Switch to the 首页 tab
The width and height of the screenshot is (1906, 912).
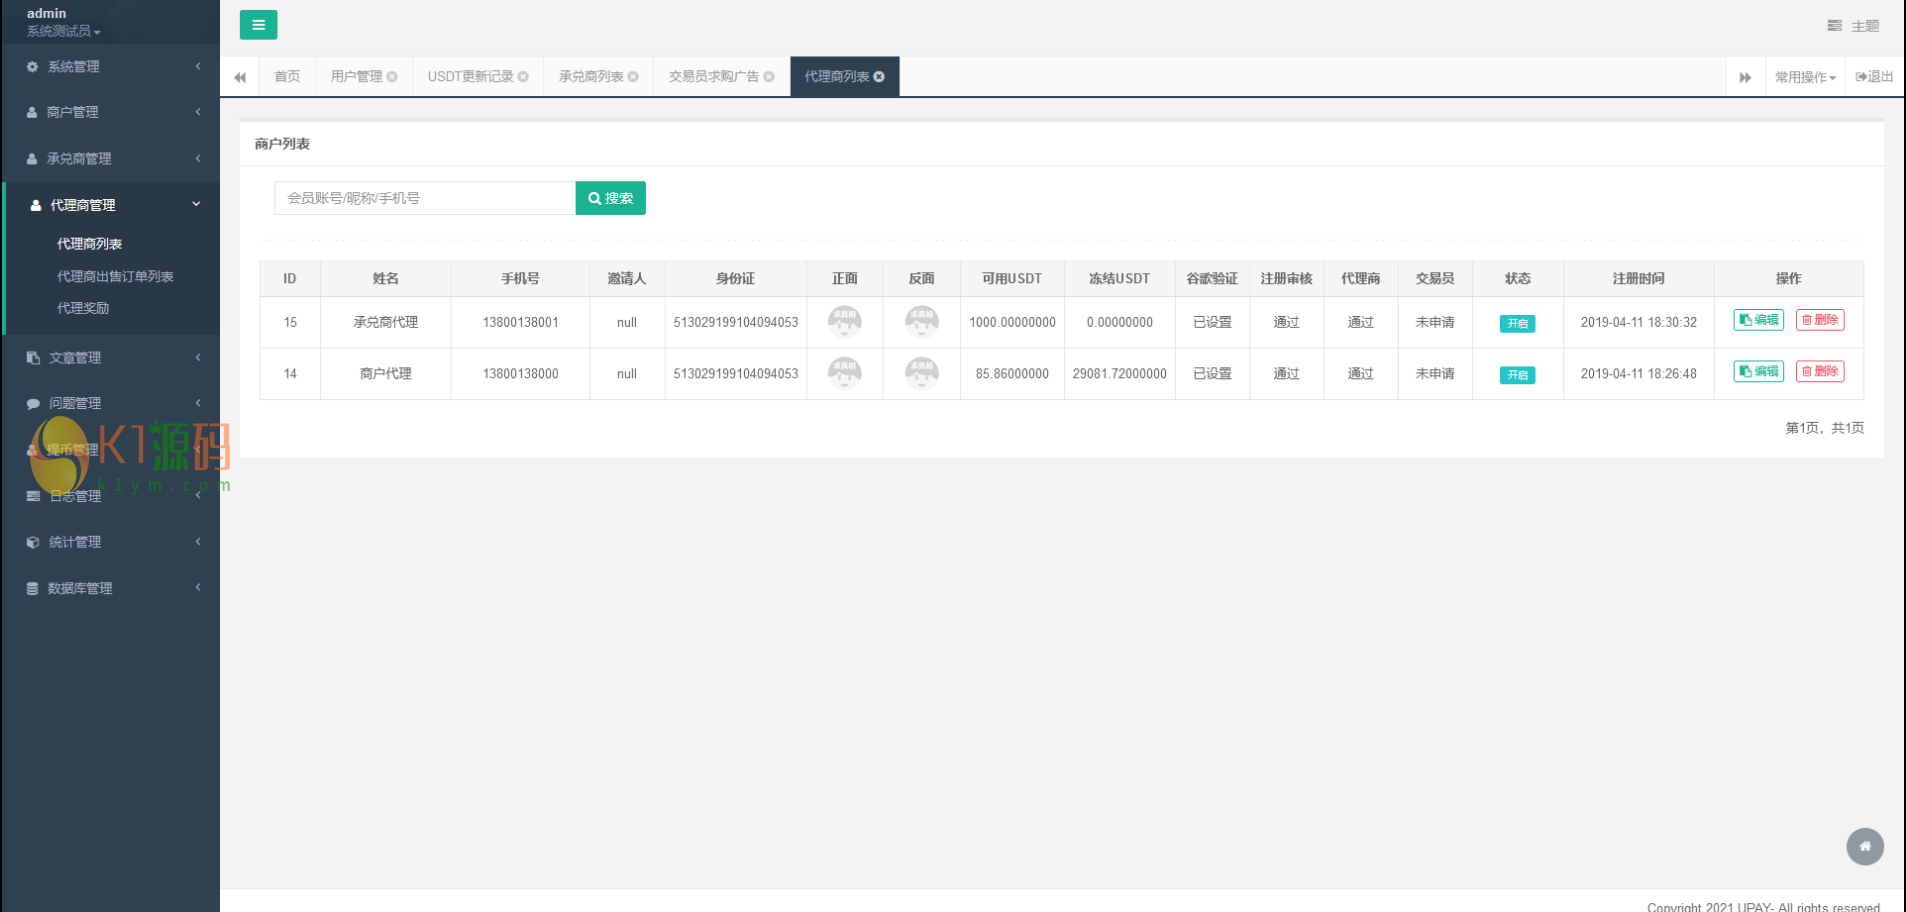(287, 77)
